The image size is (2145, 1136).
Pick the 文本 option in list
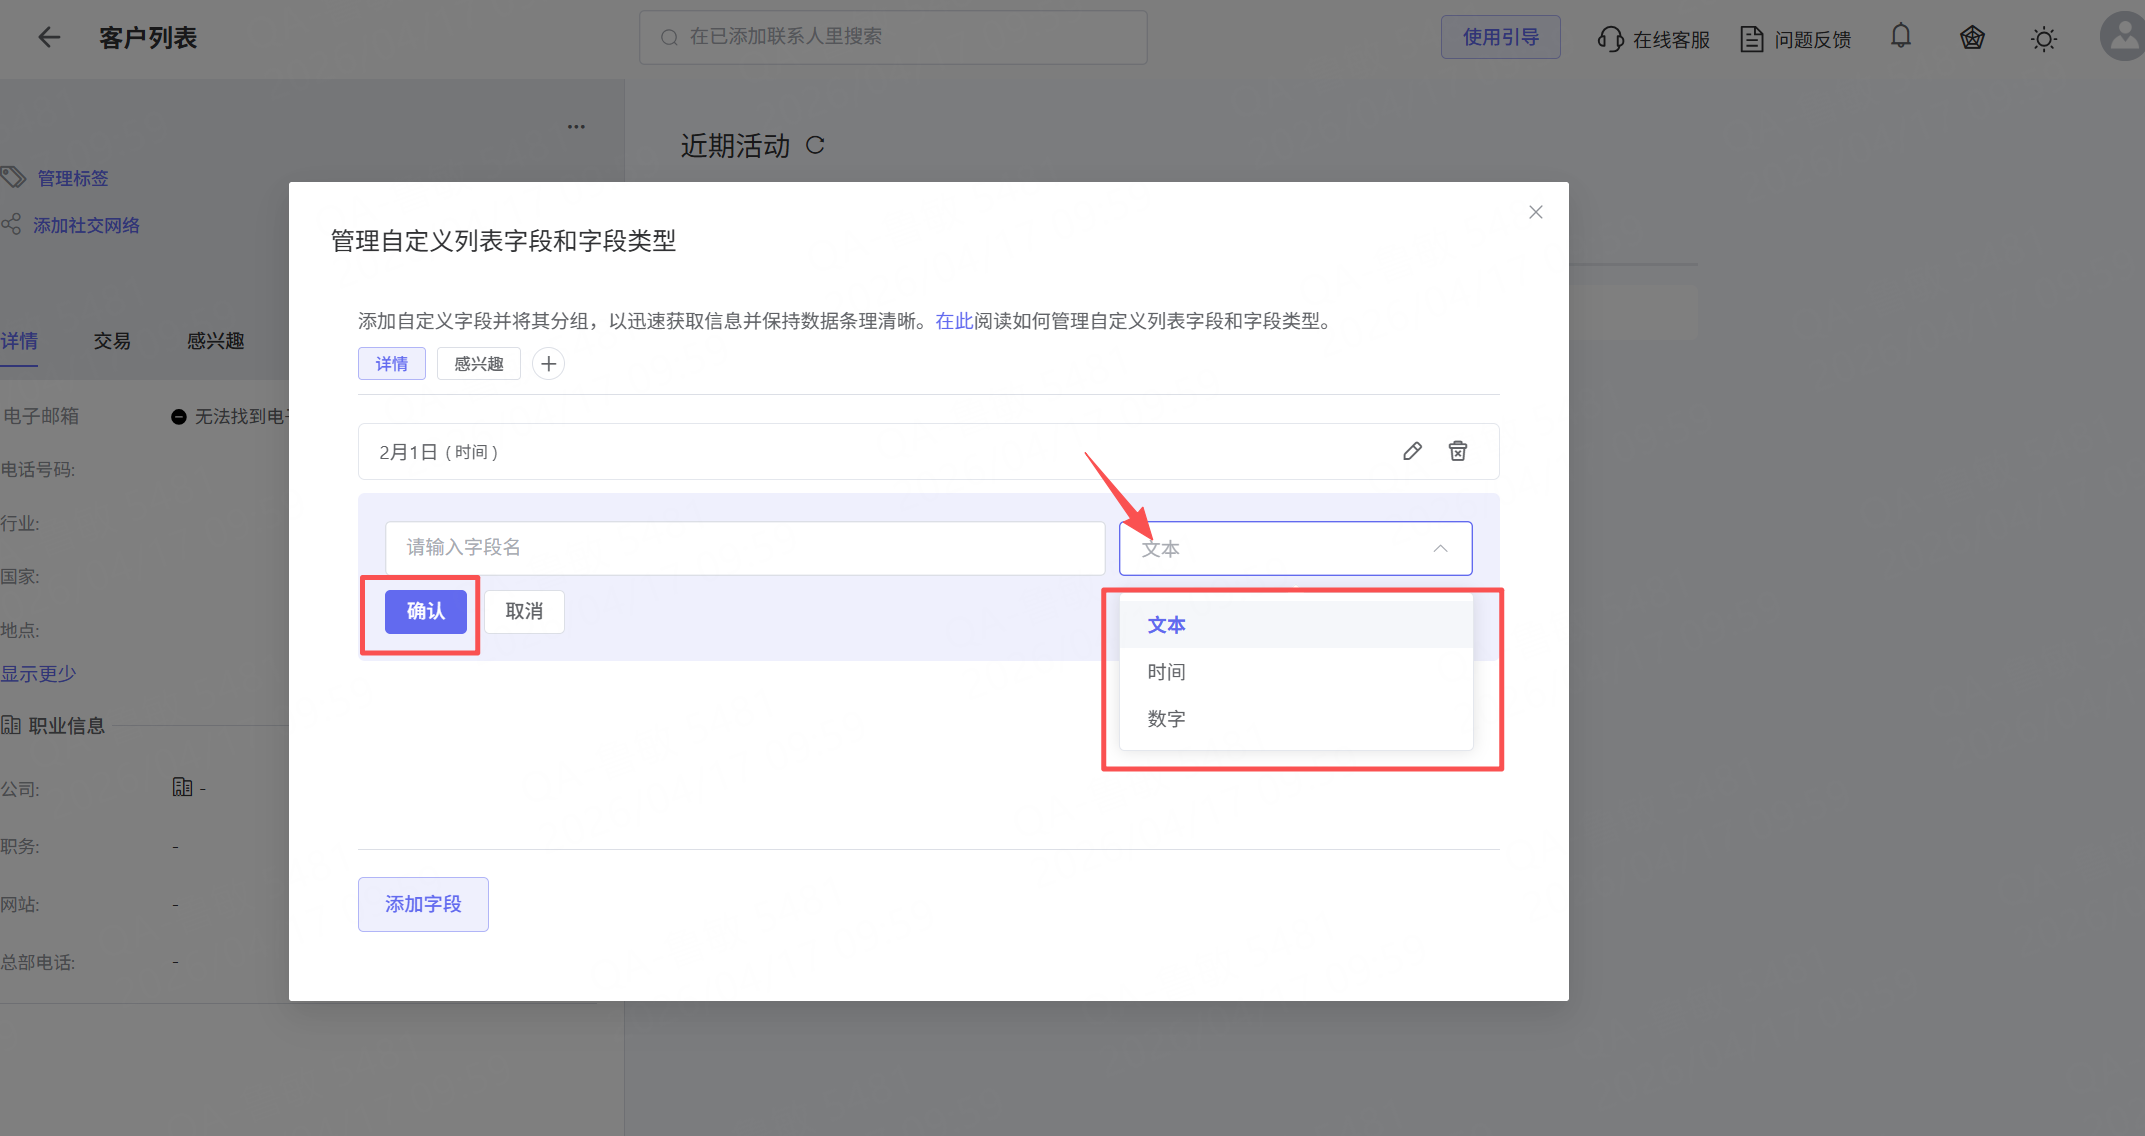pyautogui.click(x=1166, y=625)
